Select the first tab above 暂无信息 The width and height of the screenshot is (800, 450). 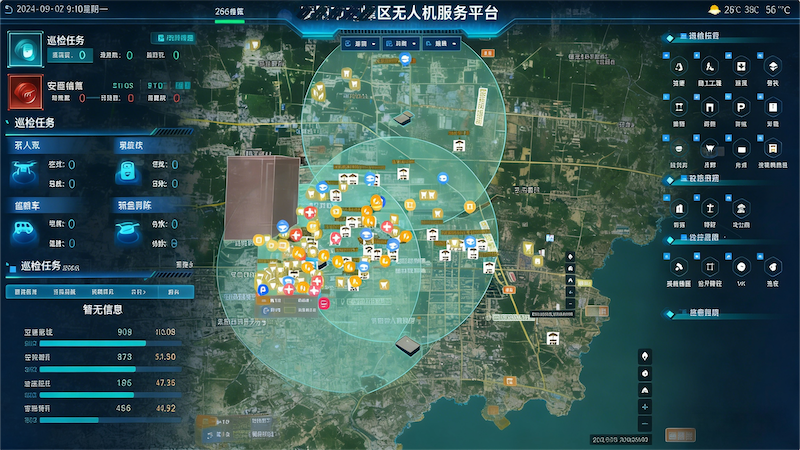click(x=29, y=292)
